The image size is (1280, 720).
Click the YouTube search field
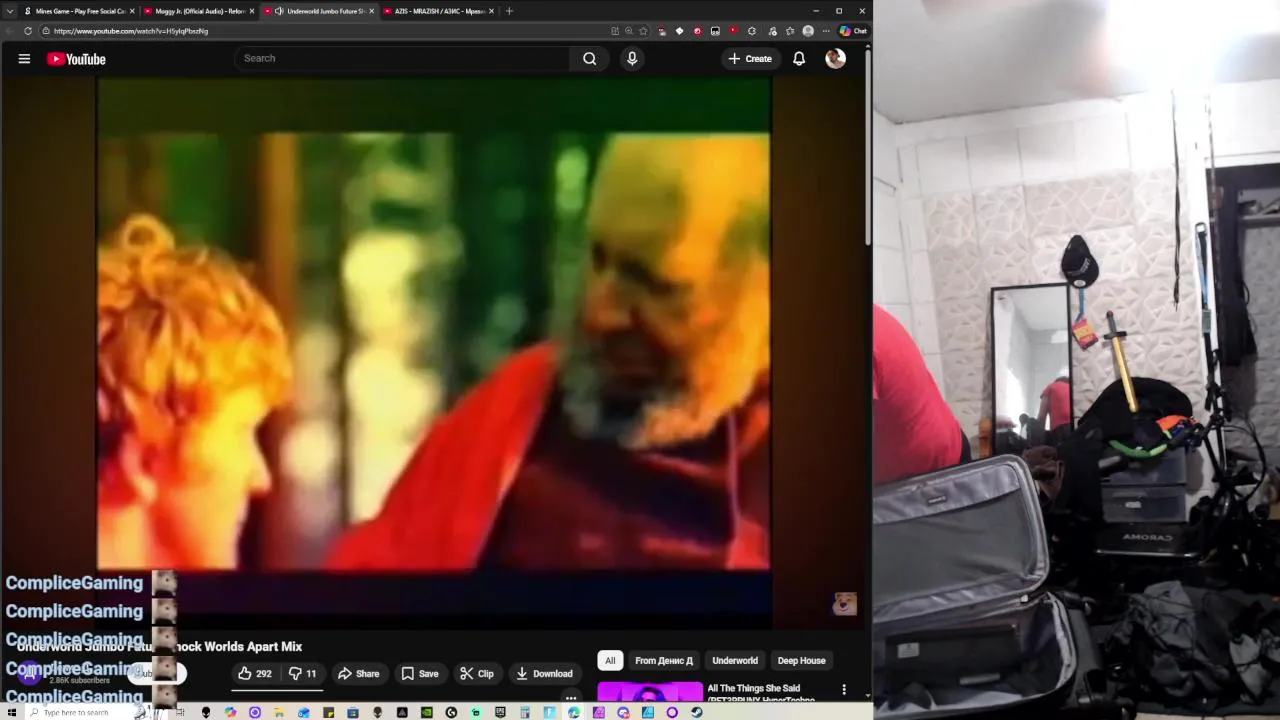403,58
